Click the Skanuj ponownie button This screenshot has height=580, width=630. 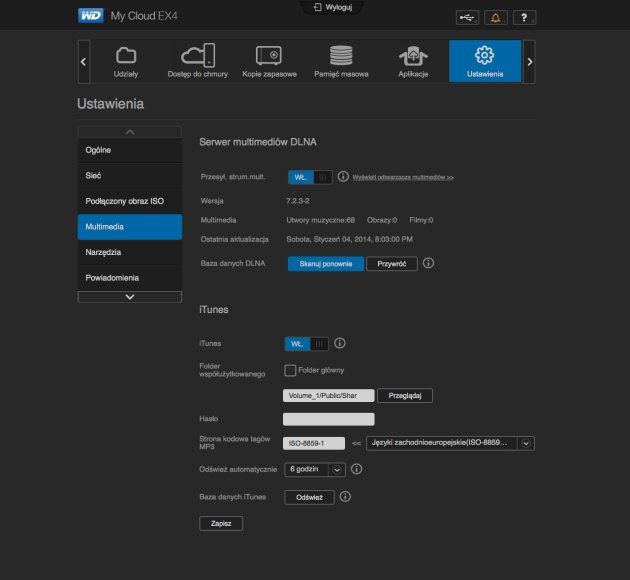(326, 264)
